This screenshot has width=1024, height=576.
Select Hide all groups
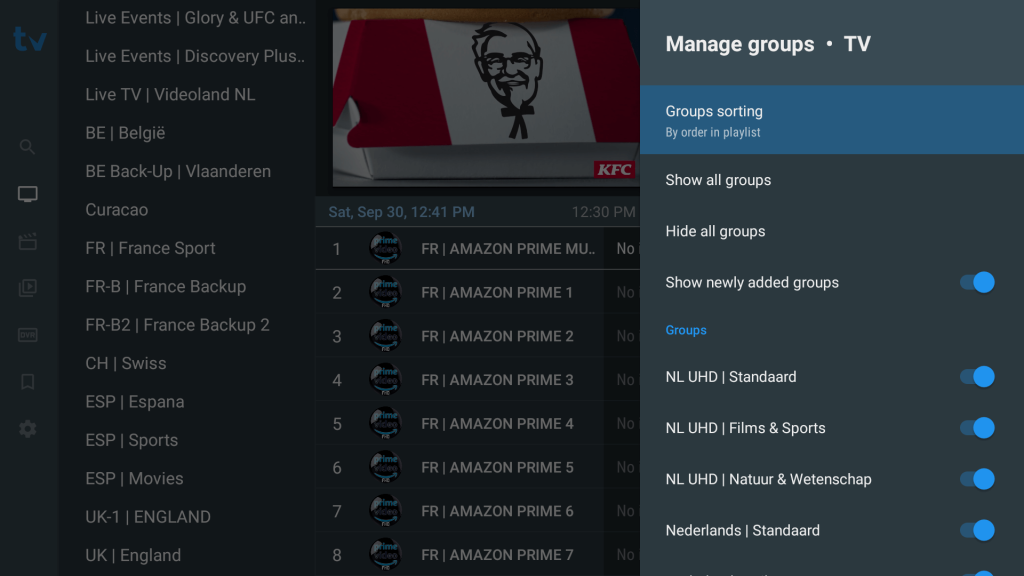[715, 231]
